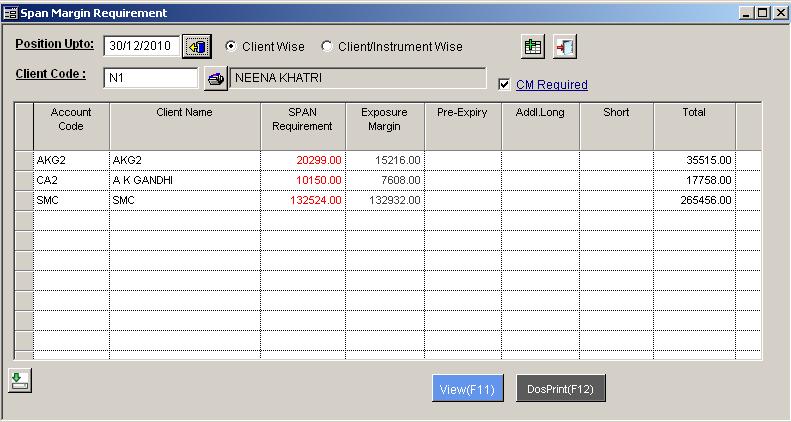Click in the Client Code input field

click(150, 78)
